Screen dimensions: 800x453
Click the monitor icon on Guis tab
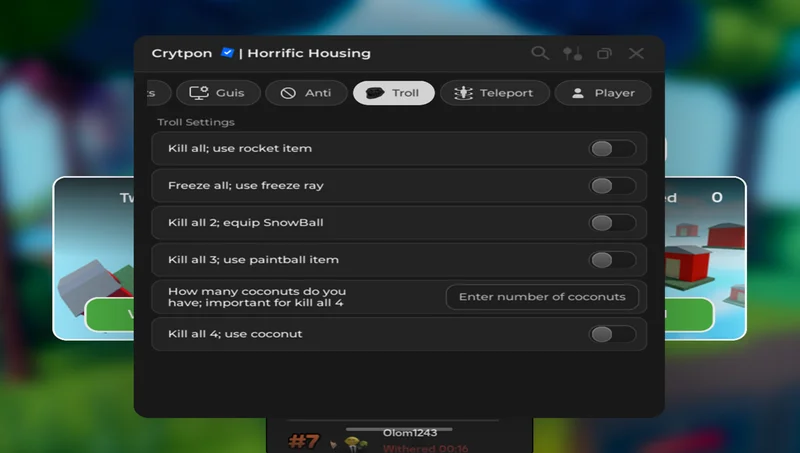(199, 92)
